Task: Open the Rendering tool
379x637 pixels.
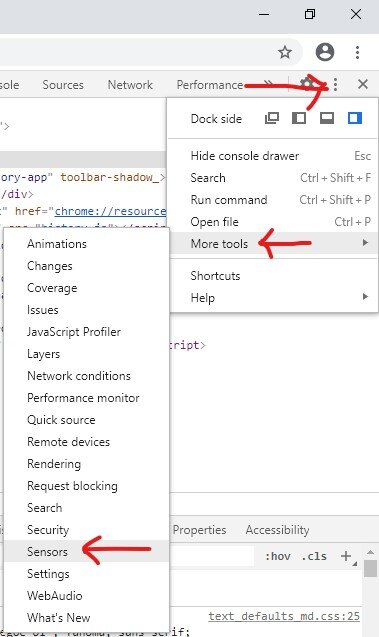Action: point(86,464)
